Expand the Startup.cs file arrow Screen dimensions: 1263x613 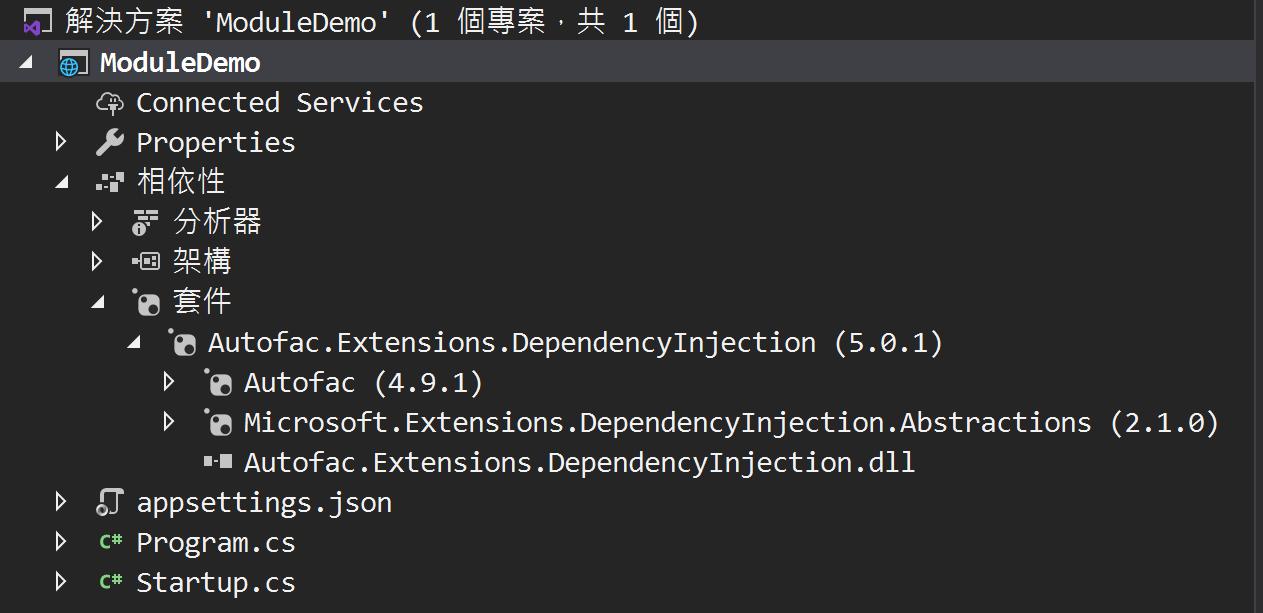[x=61, y=582]
